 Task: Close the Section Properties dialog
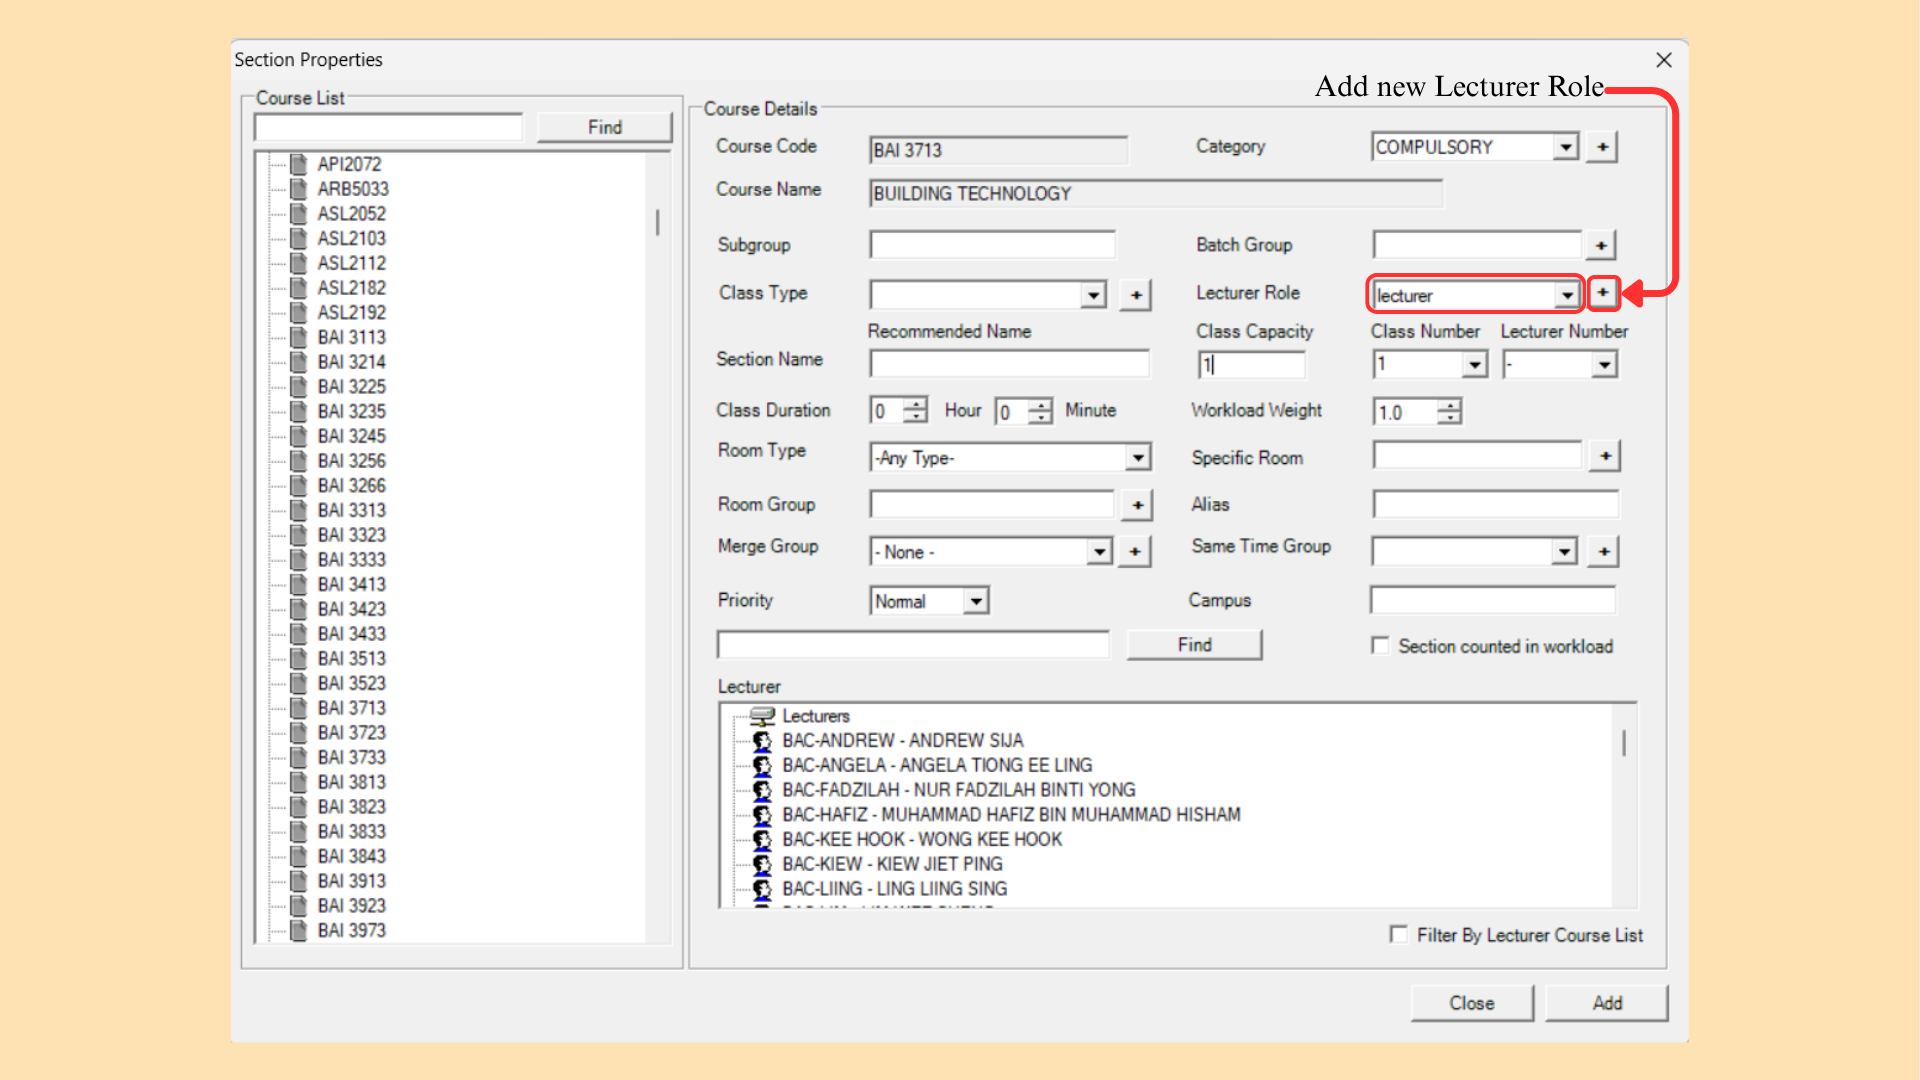coord(1664,60)
